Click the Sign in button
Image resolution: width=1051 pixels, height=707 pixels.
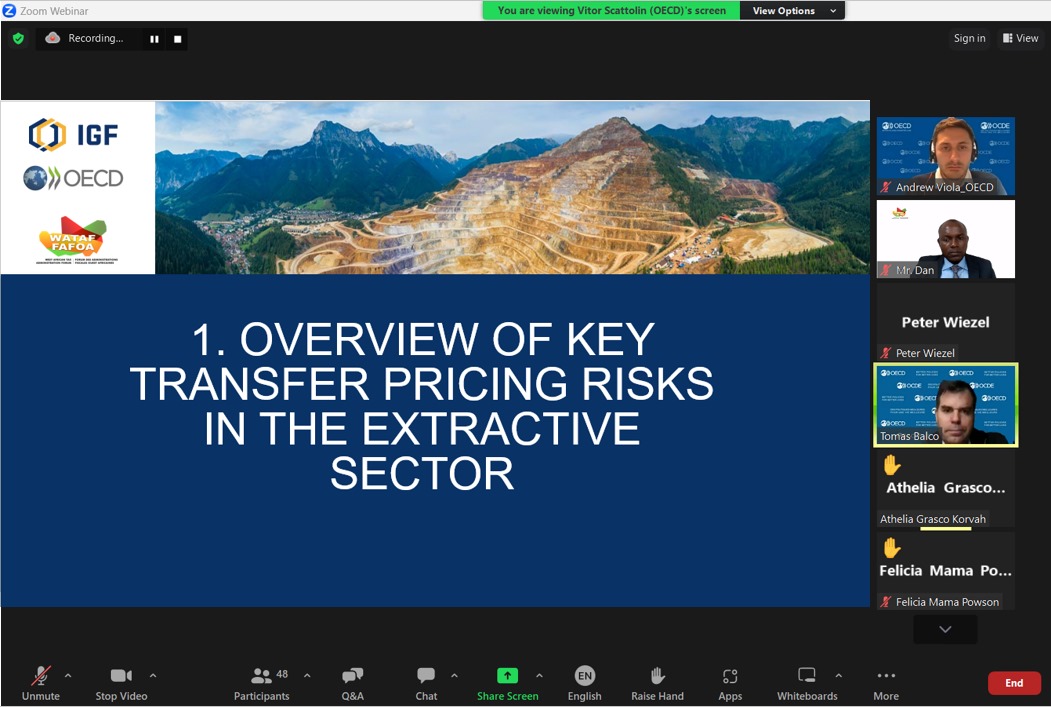[x=969, y=38]
